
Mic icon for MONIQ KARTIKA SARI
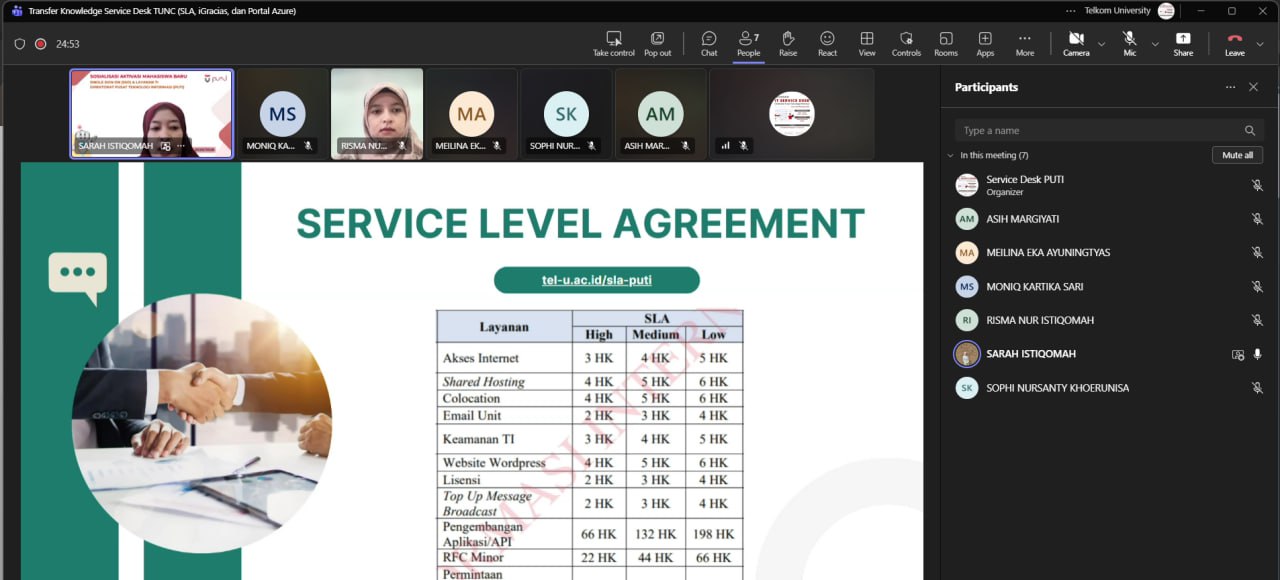pos(1257,287)
